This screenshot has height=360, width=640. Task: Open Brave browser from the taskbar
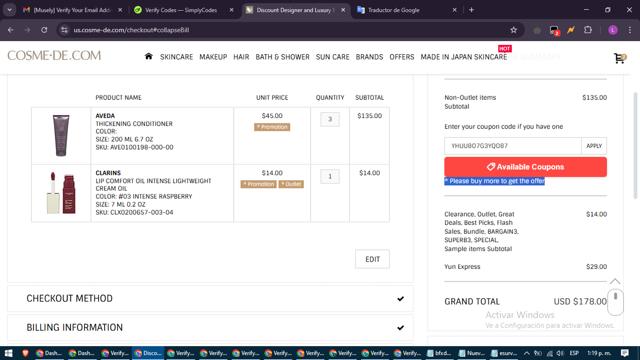pyautogui.click(x=25, y=353)
